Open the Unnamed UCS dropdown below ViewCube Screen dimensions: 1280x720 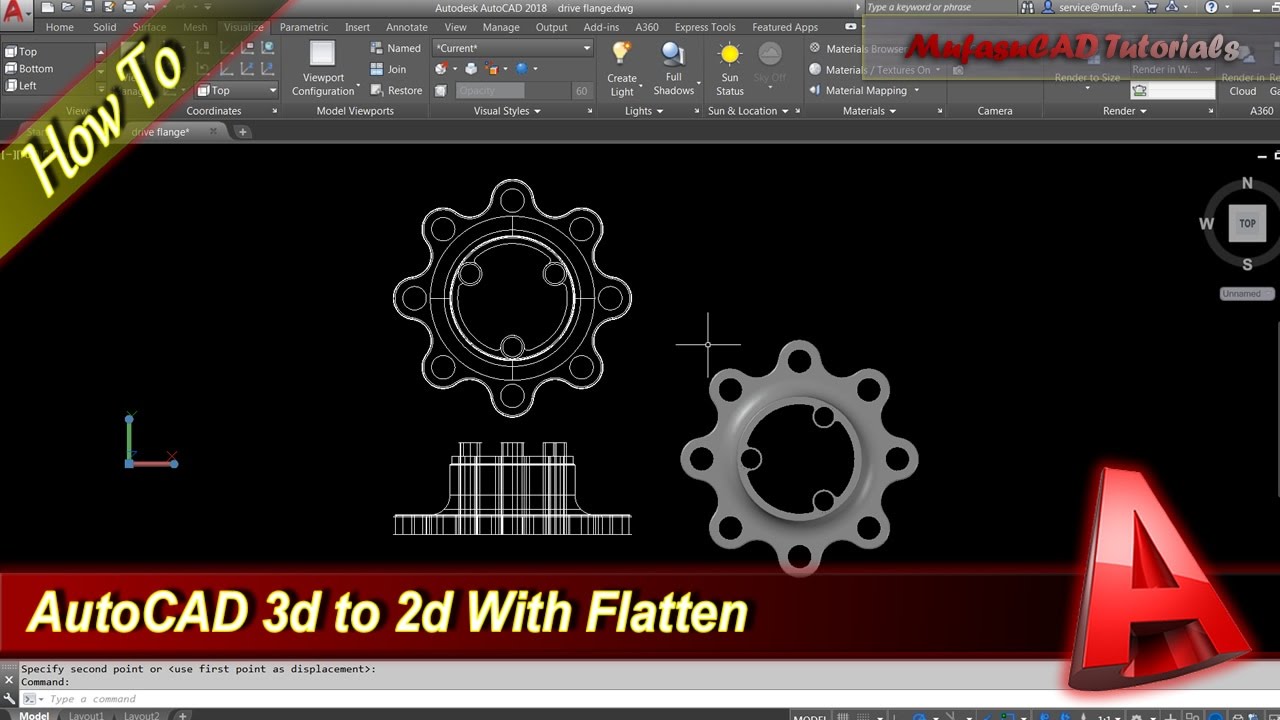click(1247, 294)
